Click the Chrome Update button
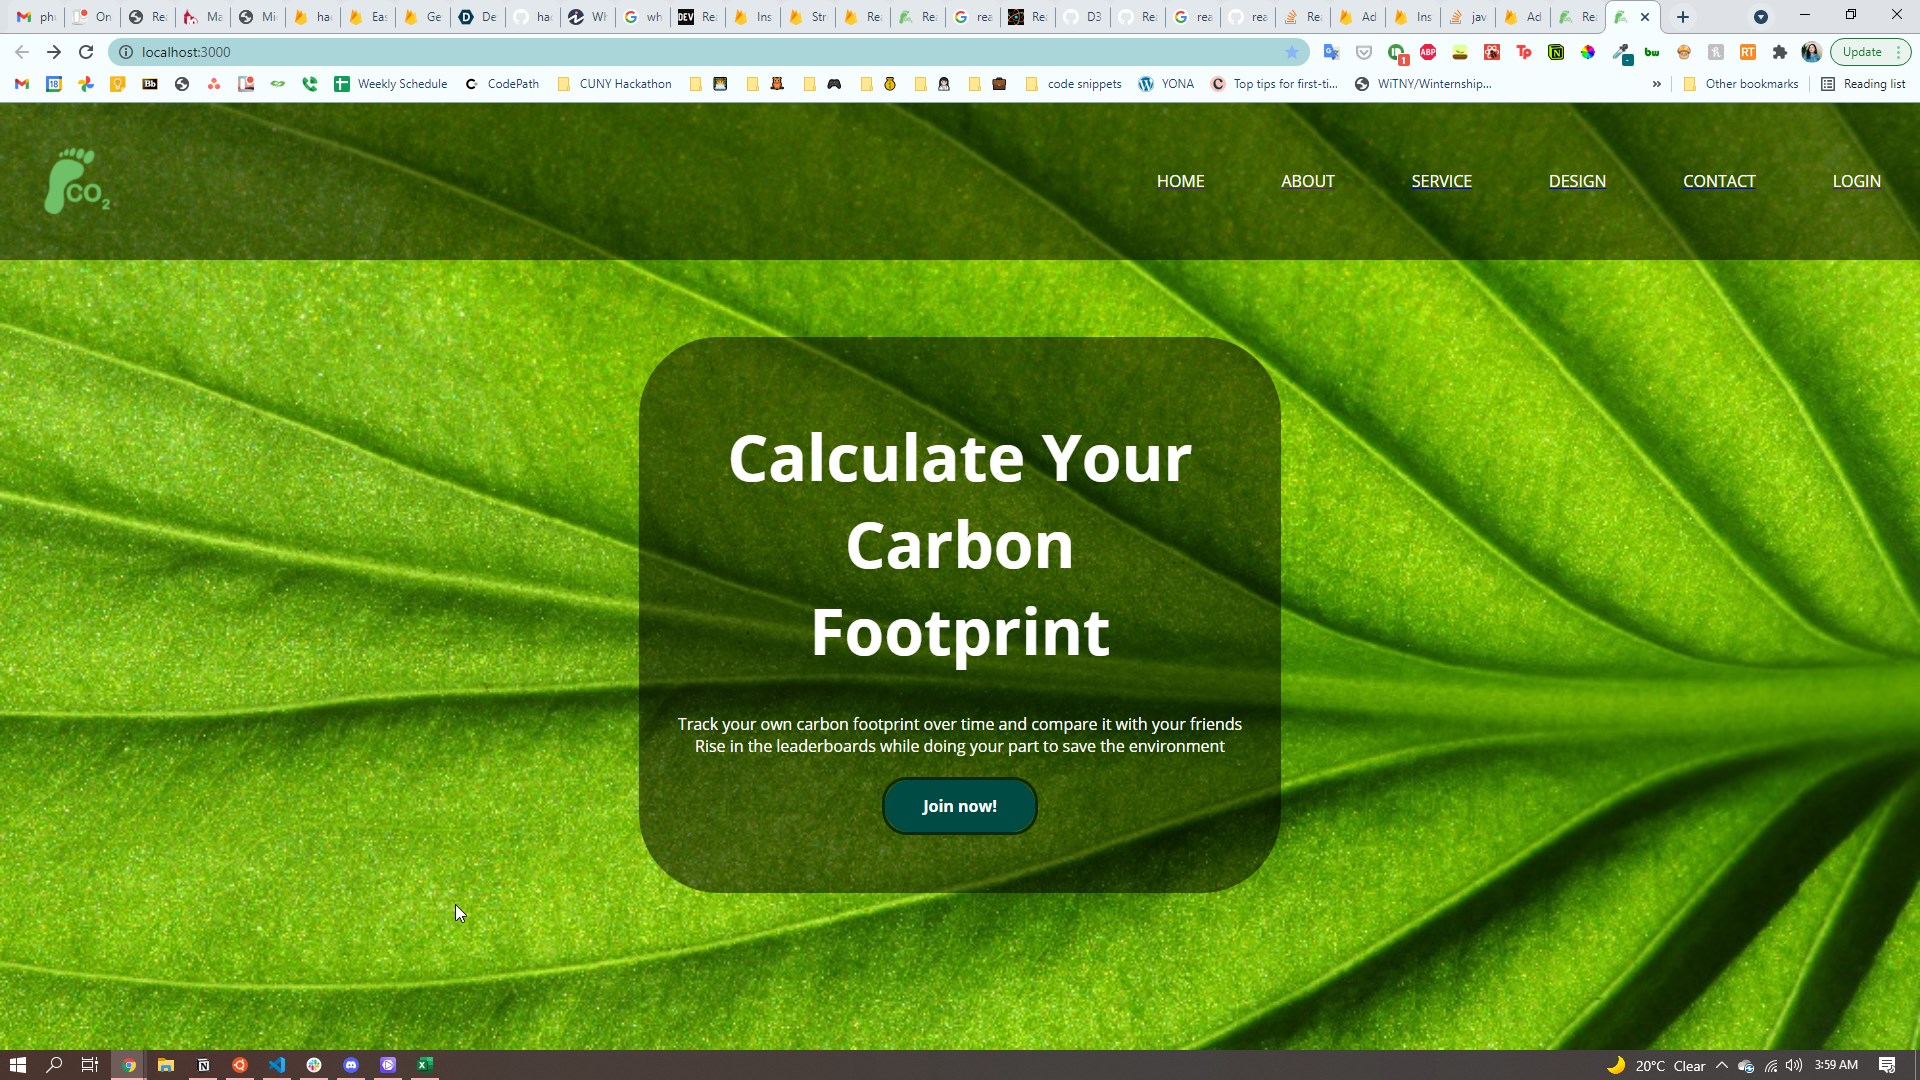The image size is (1920, 1080). click(x=1861, y=52)
